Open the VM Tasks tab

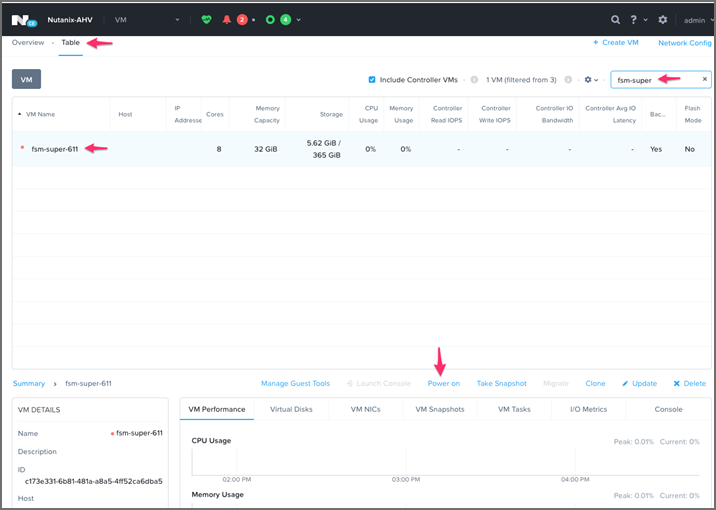[514, 409]
